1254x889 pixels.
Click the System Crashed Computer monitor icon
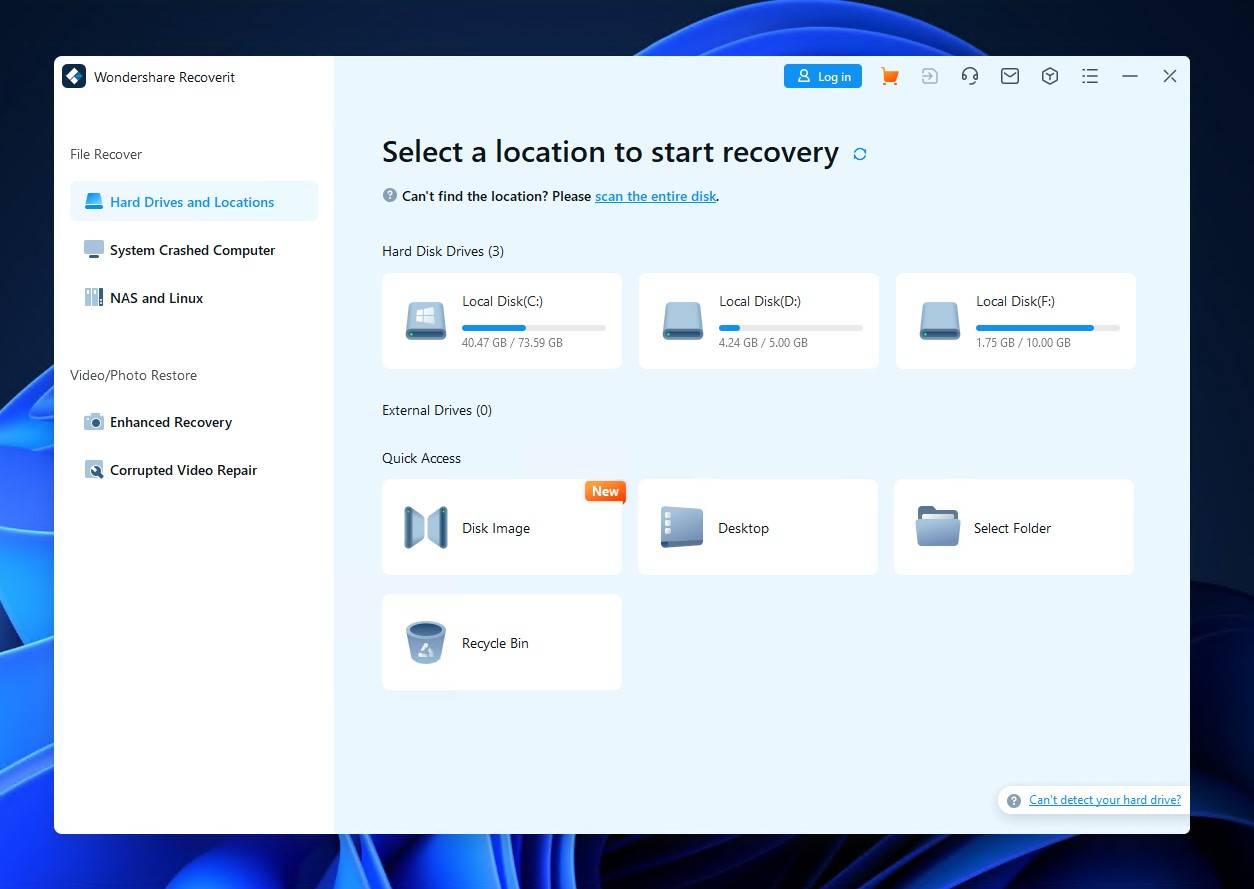pos(94,249)
